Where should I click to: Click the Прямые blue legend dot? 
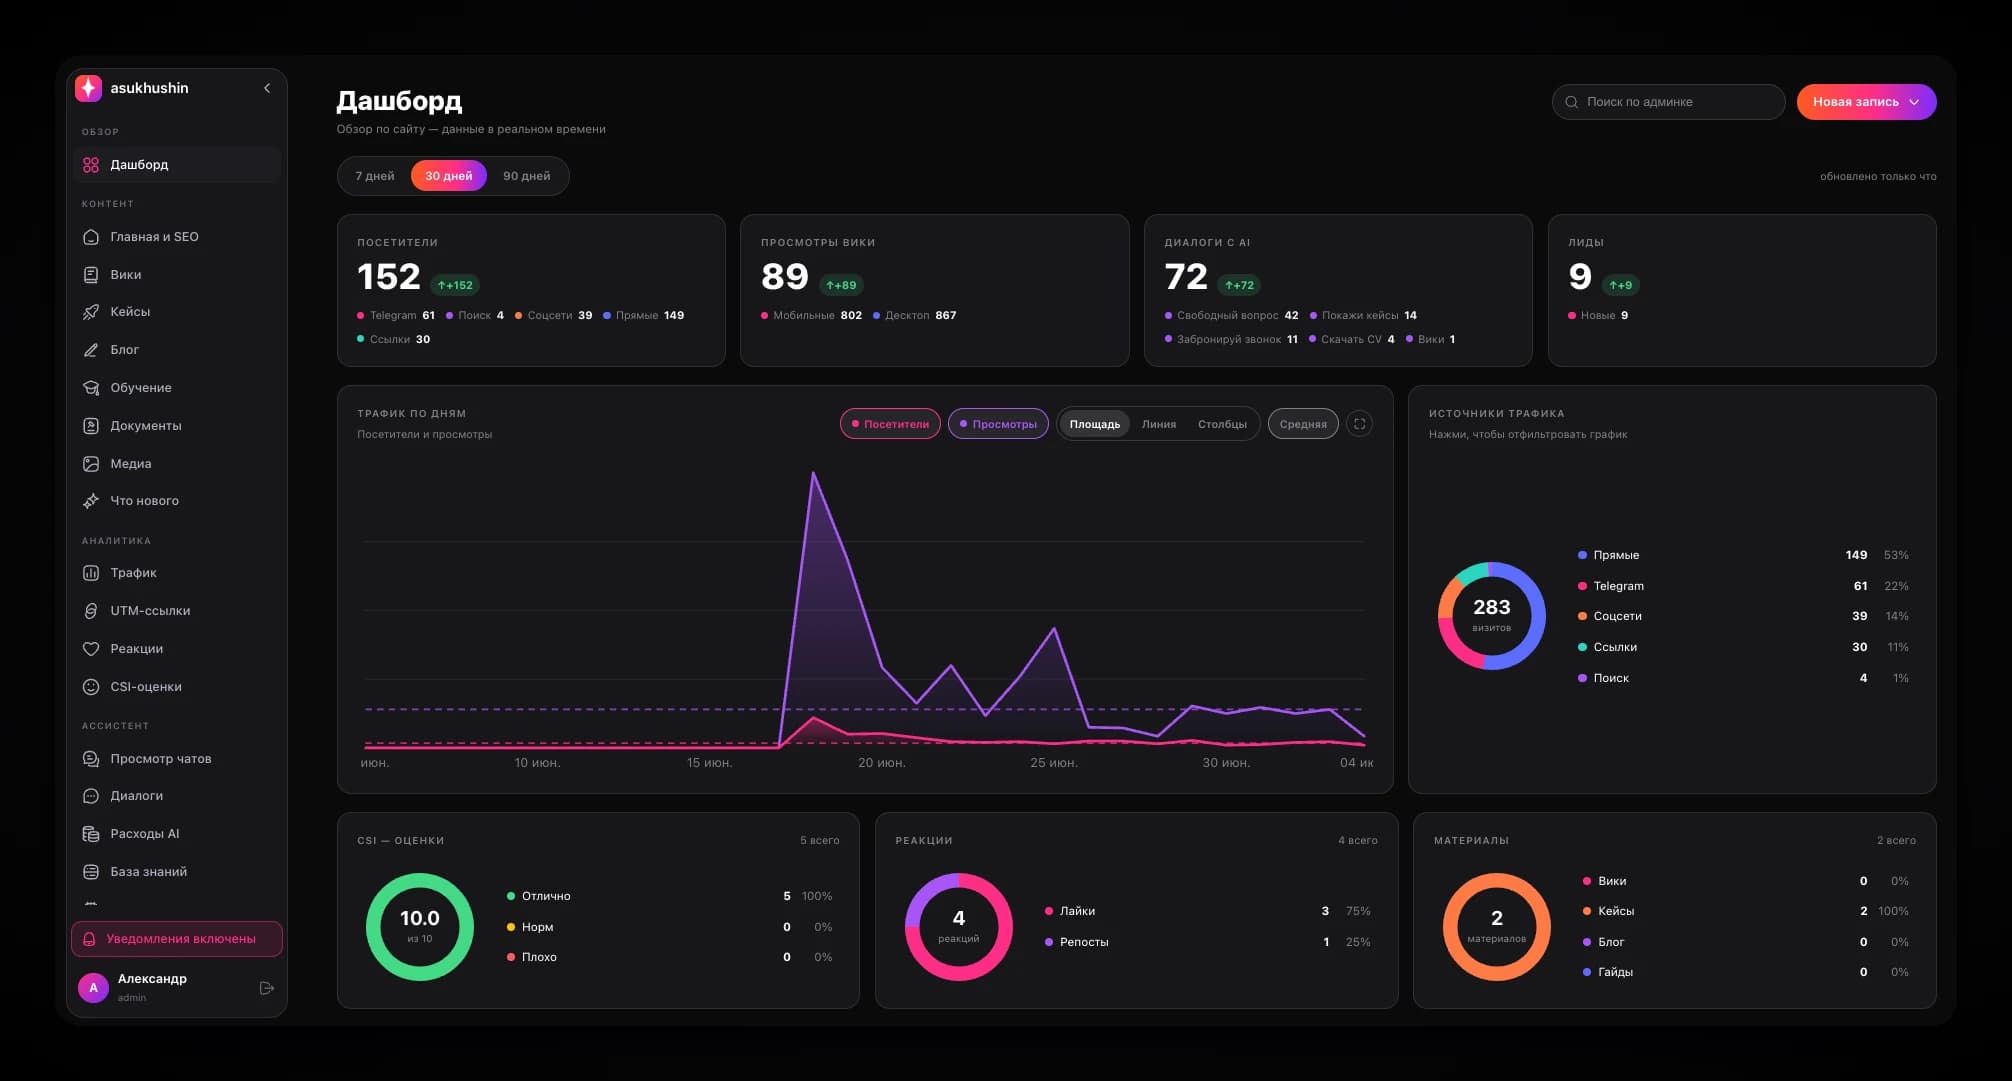(x=1582, y=555)
